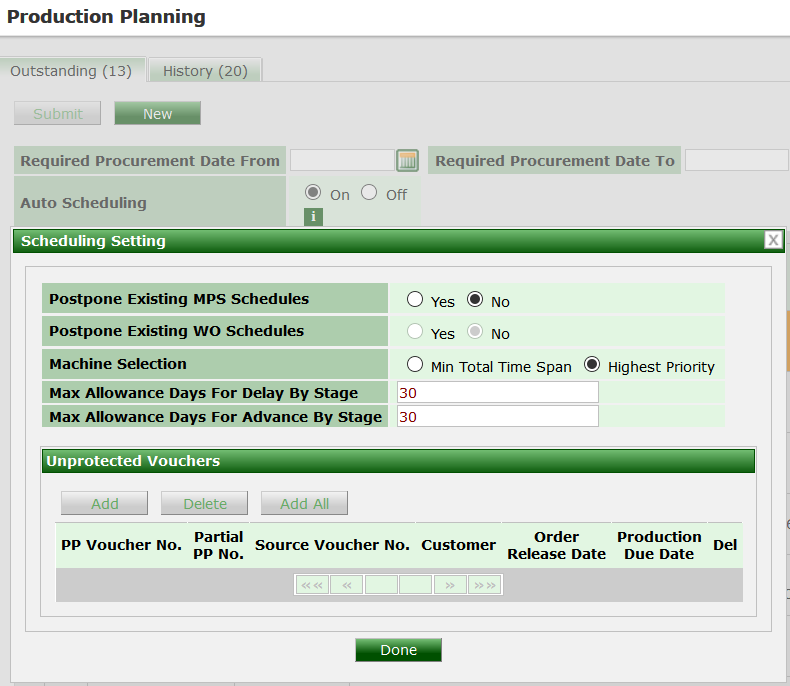Click the New button
The height and width of the screenshot is (686, 790).
tap(157, 114)
